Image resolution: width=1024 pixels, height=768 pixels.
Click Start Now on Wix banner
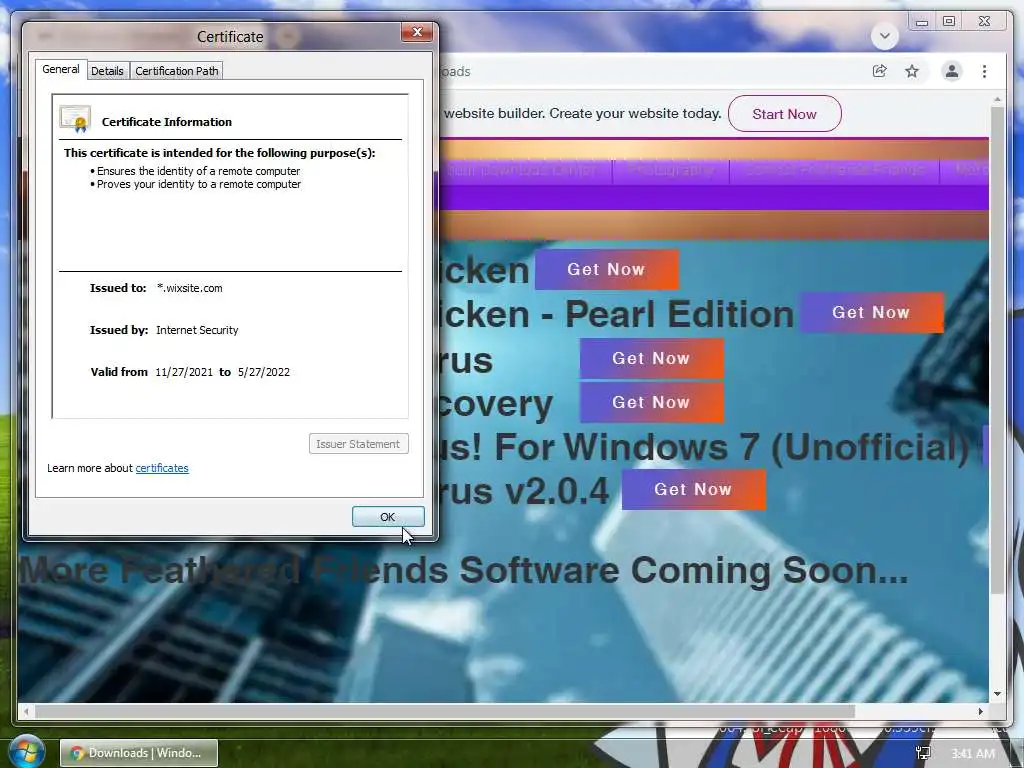[x=784, y=114]
